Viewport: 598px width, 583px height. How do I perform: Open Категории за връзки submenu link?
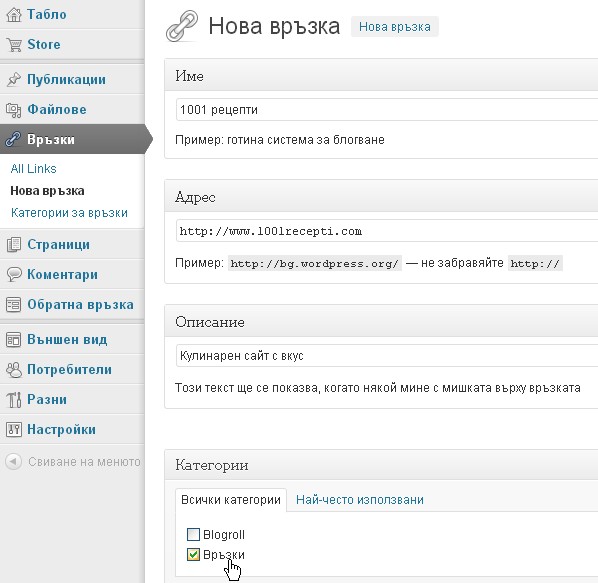69,212
